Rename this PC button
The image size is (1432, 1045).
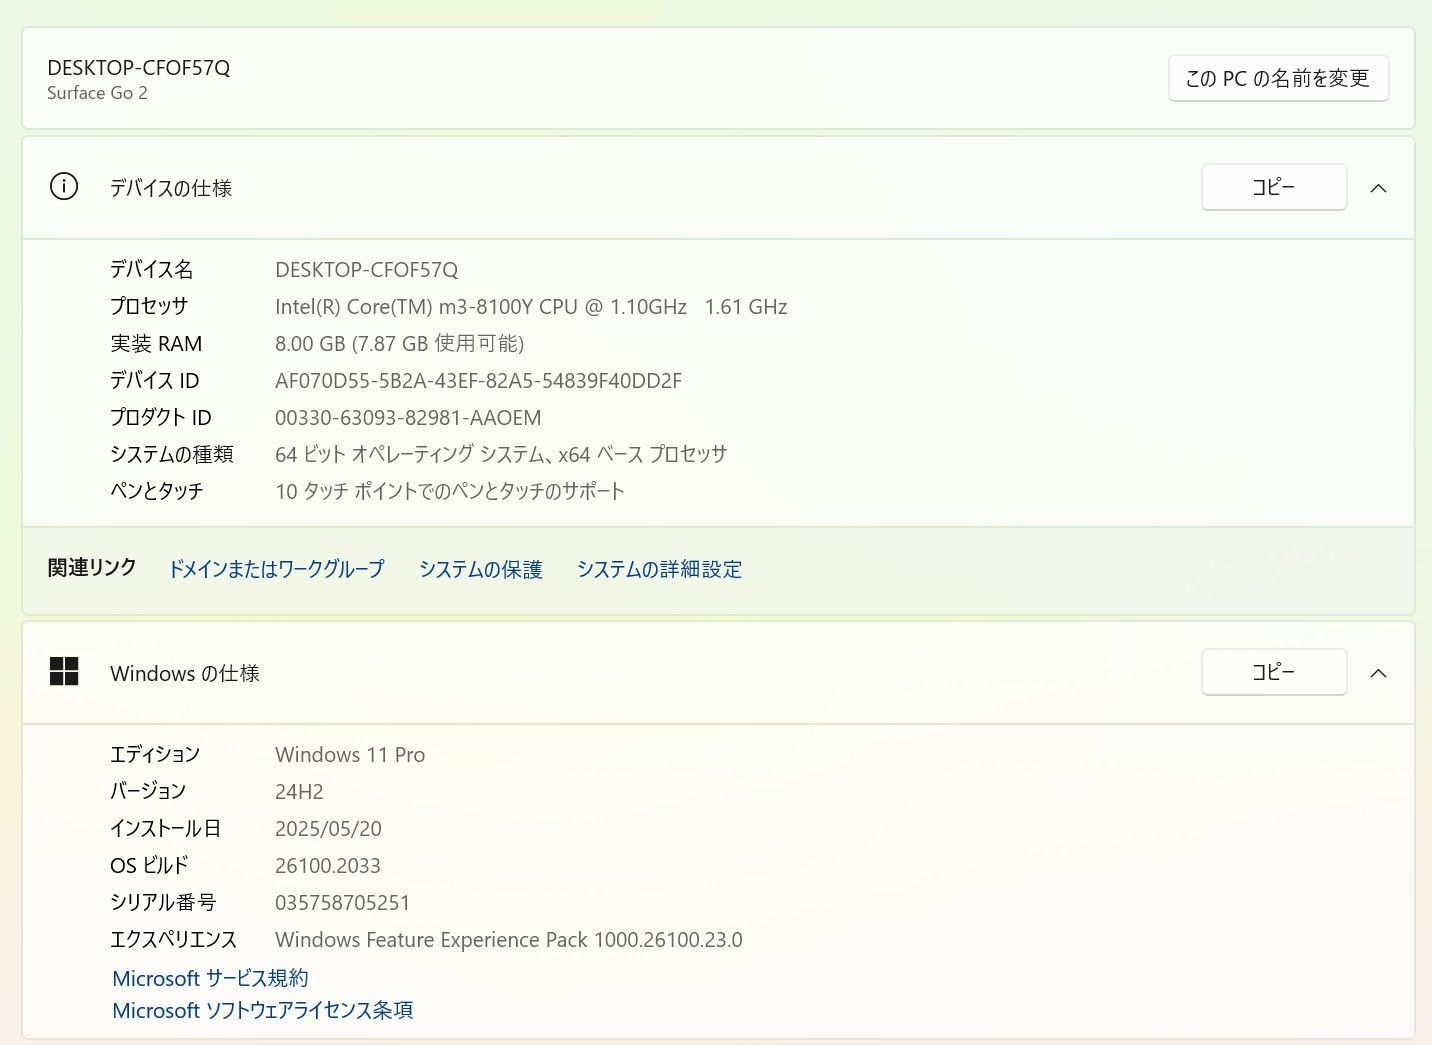click(x=1278, y=78)
